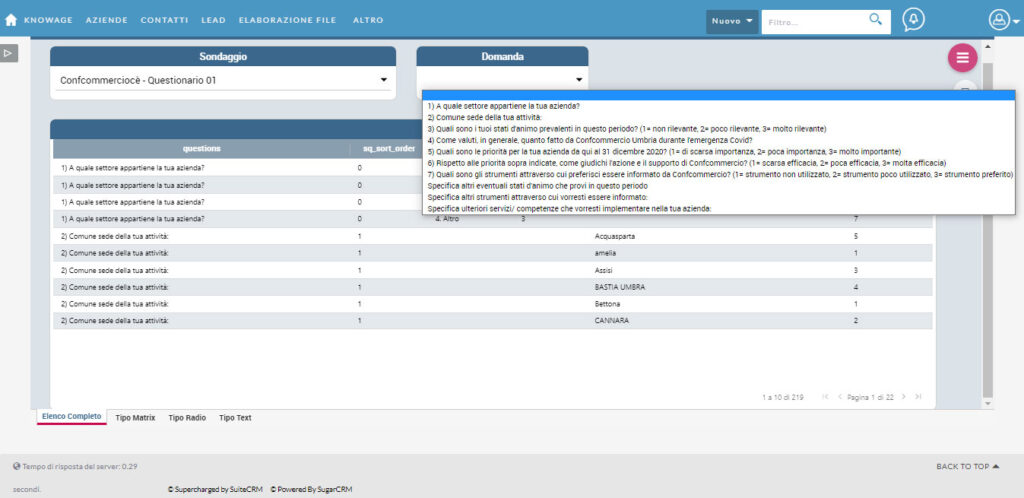
Task: Open the pink hamburger menu button
Action: pos(962,58)
